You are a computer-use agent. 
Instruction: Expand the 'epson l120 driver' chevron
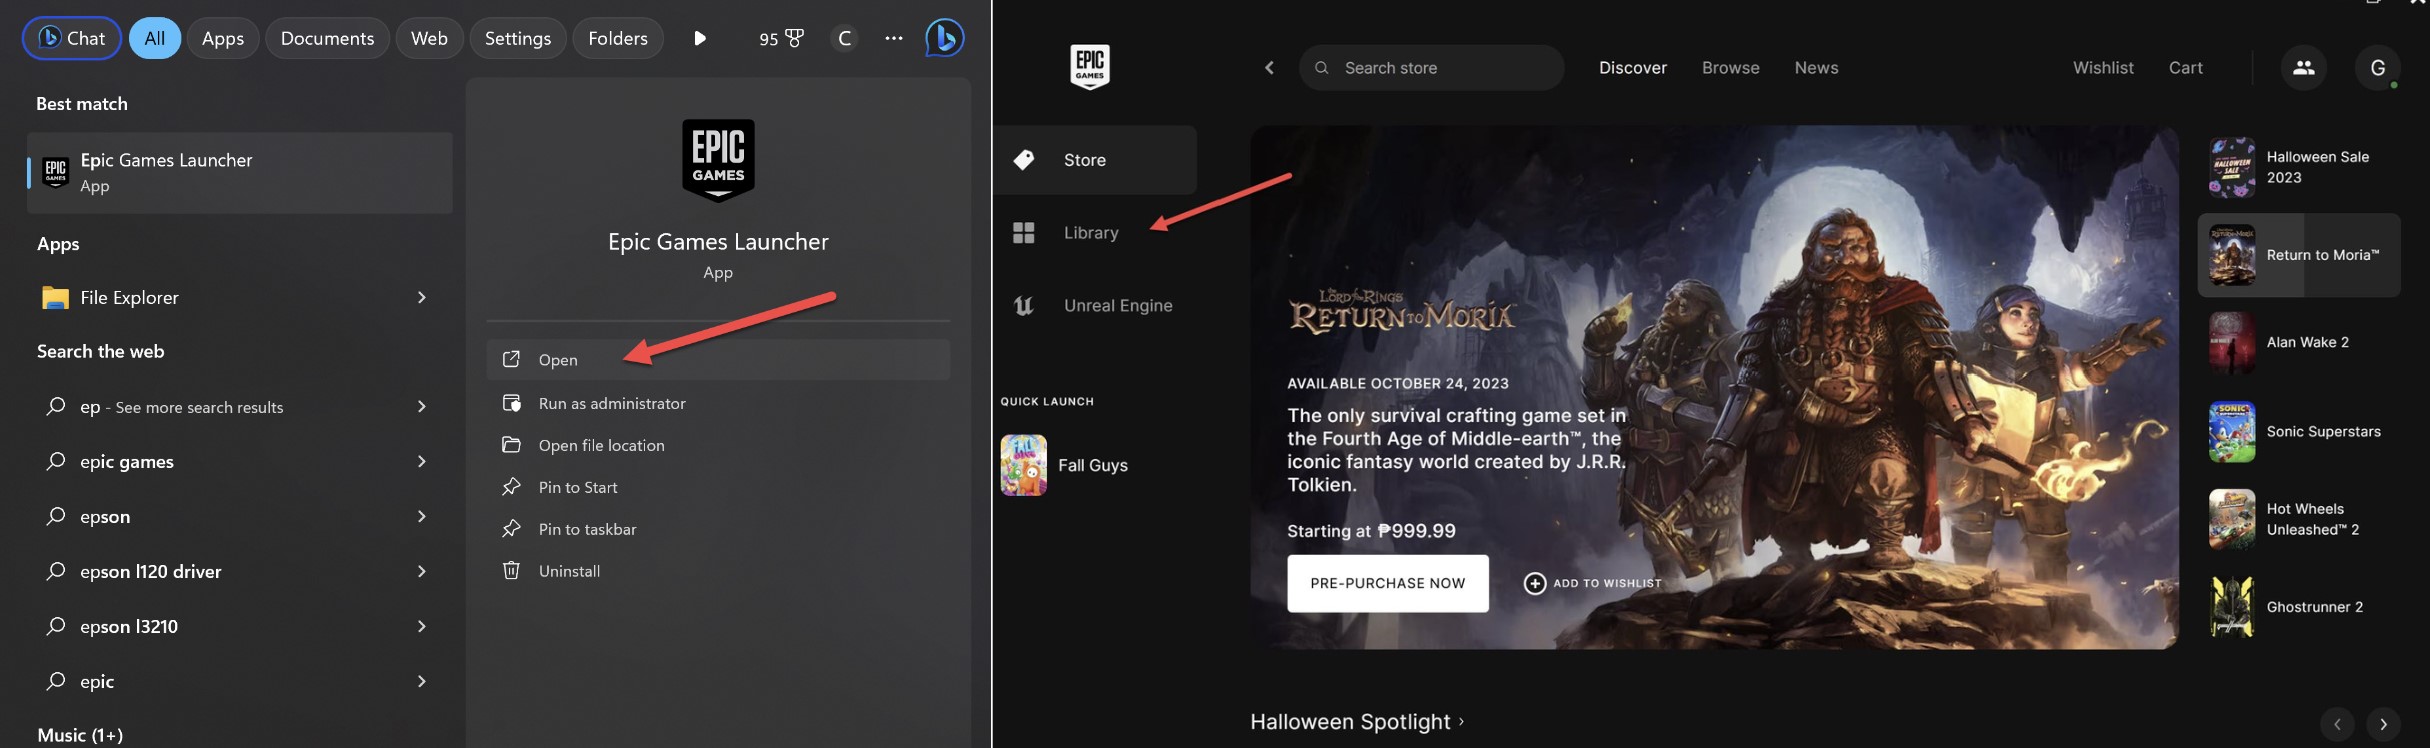pos(422,572)
